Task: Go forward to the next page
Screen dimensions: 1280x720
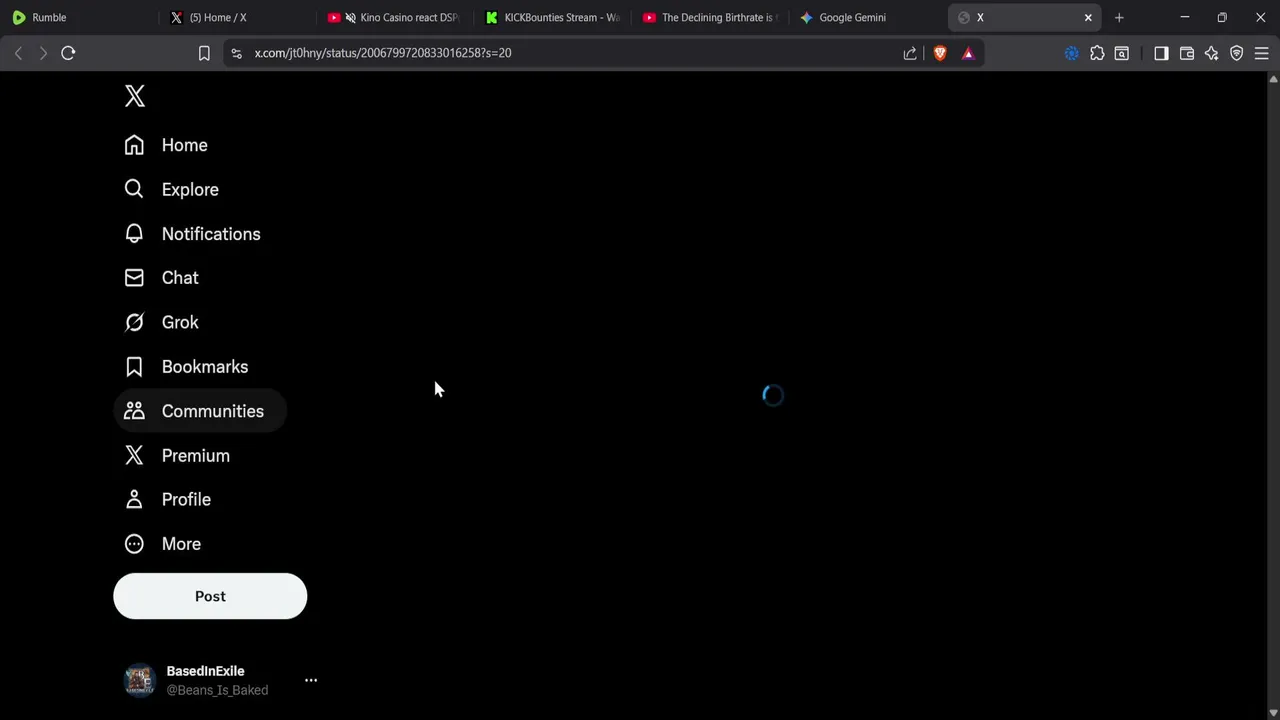Action: [43, 53]
